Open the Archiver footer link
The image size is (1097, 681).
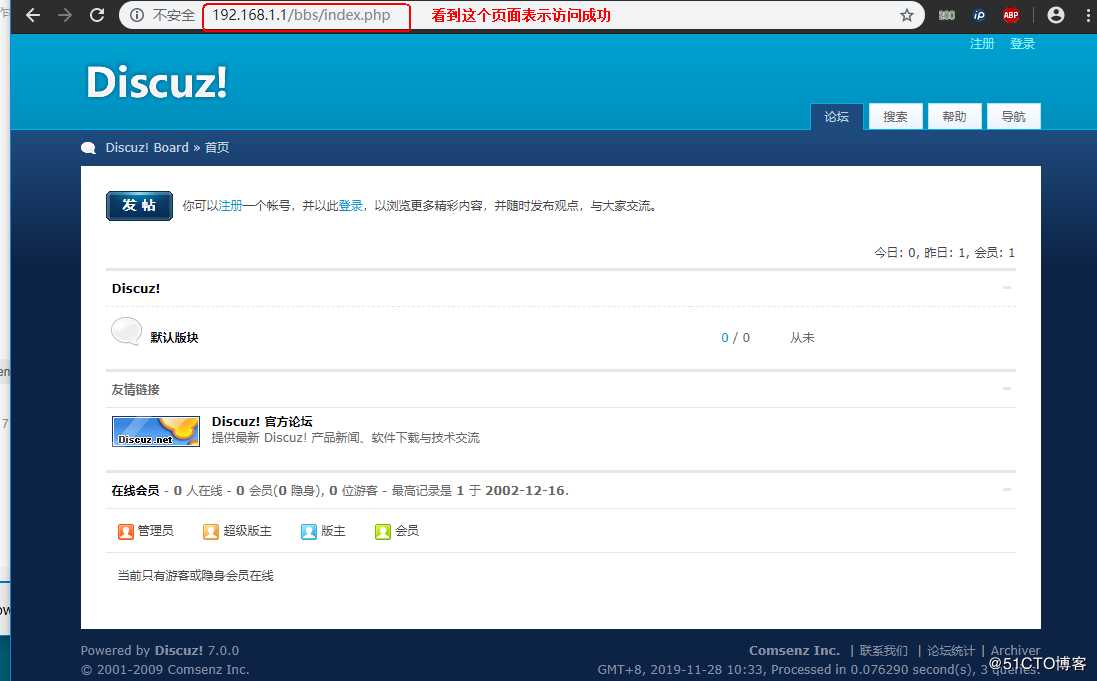tap(1015, 650)
